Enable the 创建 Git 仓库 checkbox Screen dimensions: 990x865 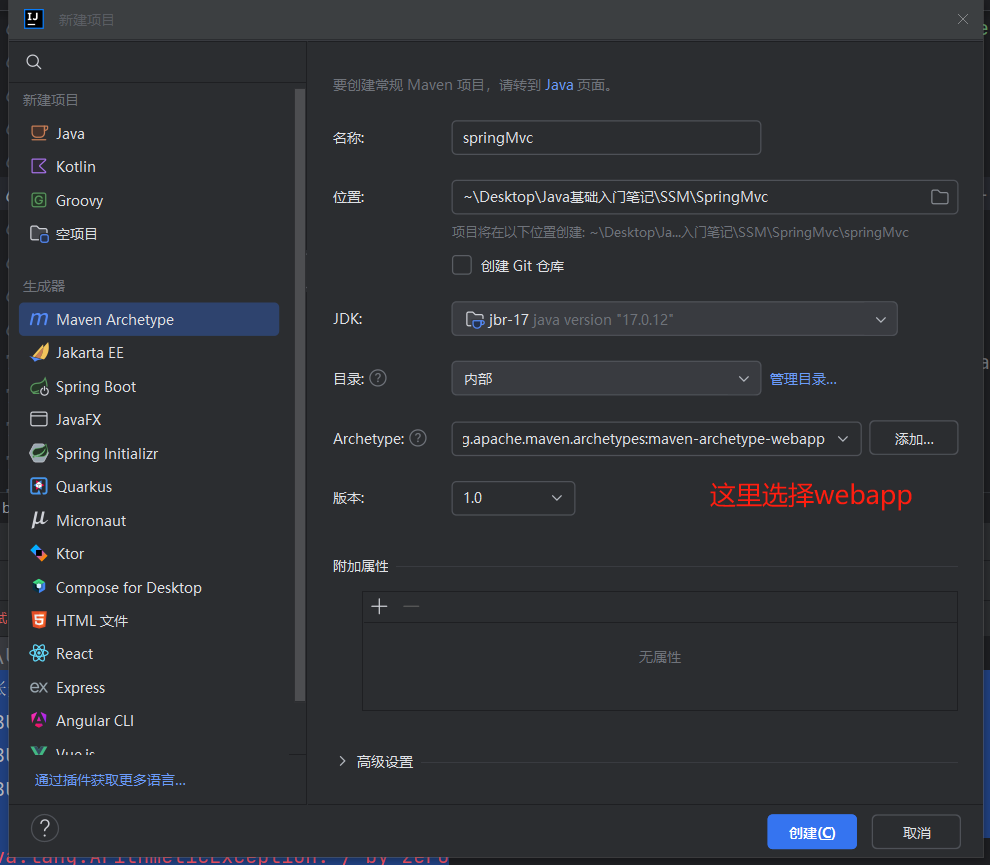click(x=462, y=265)
